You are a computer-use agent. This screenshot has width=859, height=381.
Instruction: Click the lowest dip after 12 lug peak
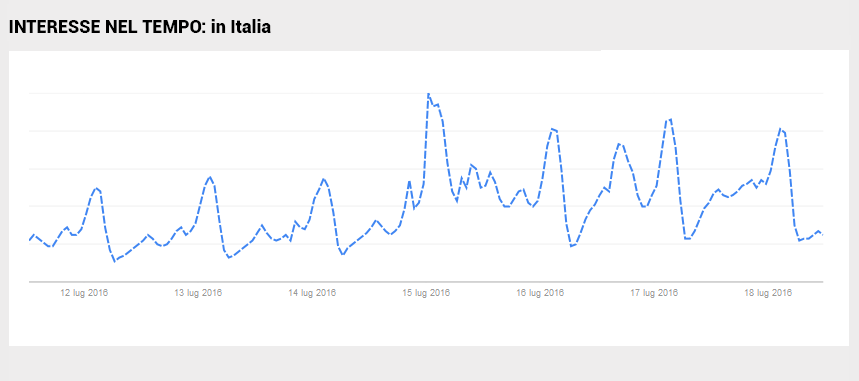pyautogui.click(x=114, y=261)
